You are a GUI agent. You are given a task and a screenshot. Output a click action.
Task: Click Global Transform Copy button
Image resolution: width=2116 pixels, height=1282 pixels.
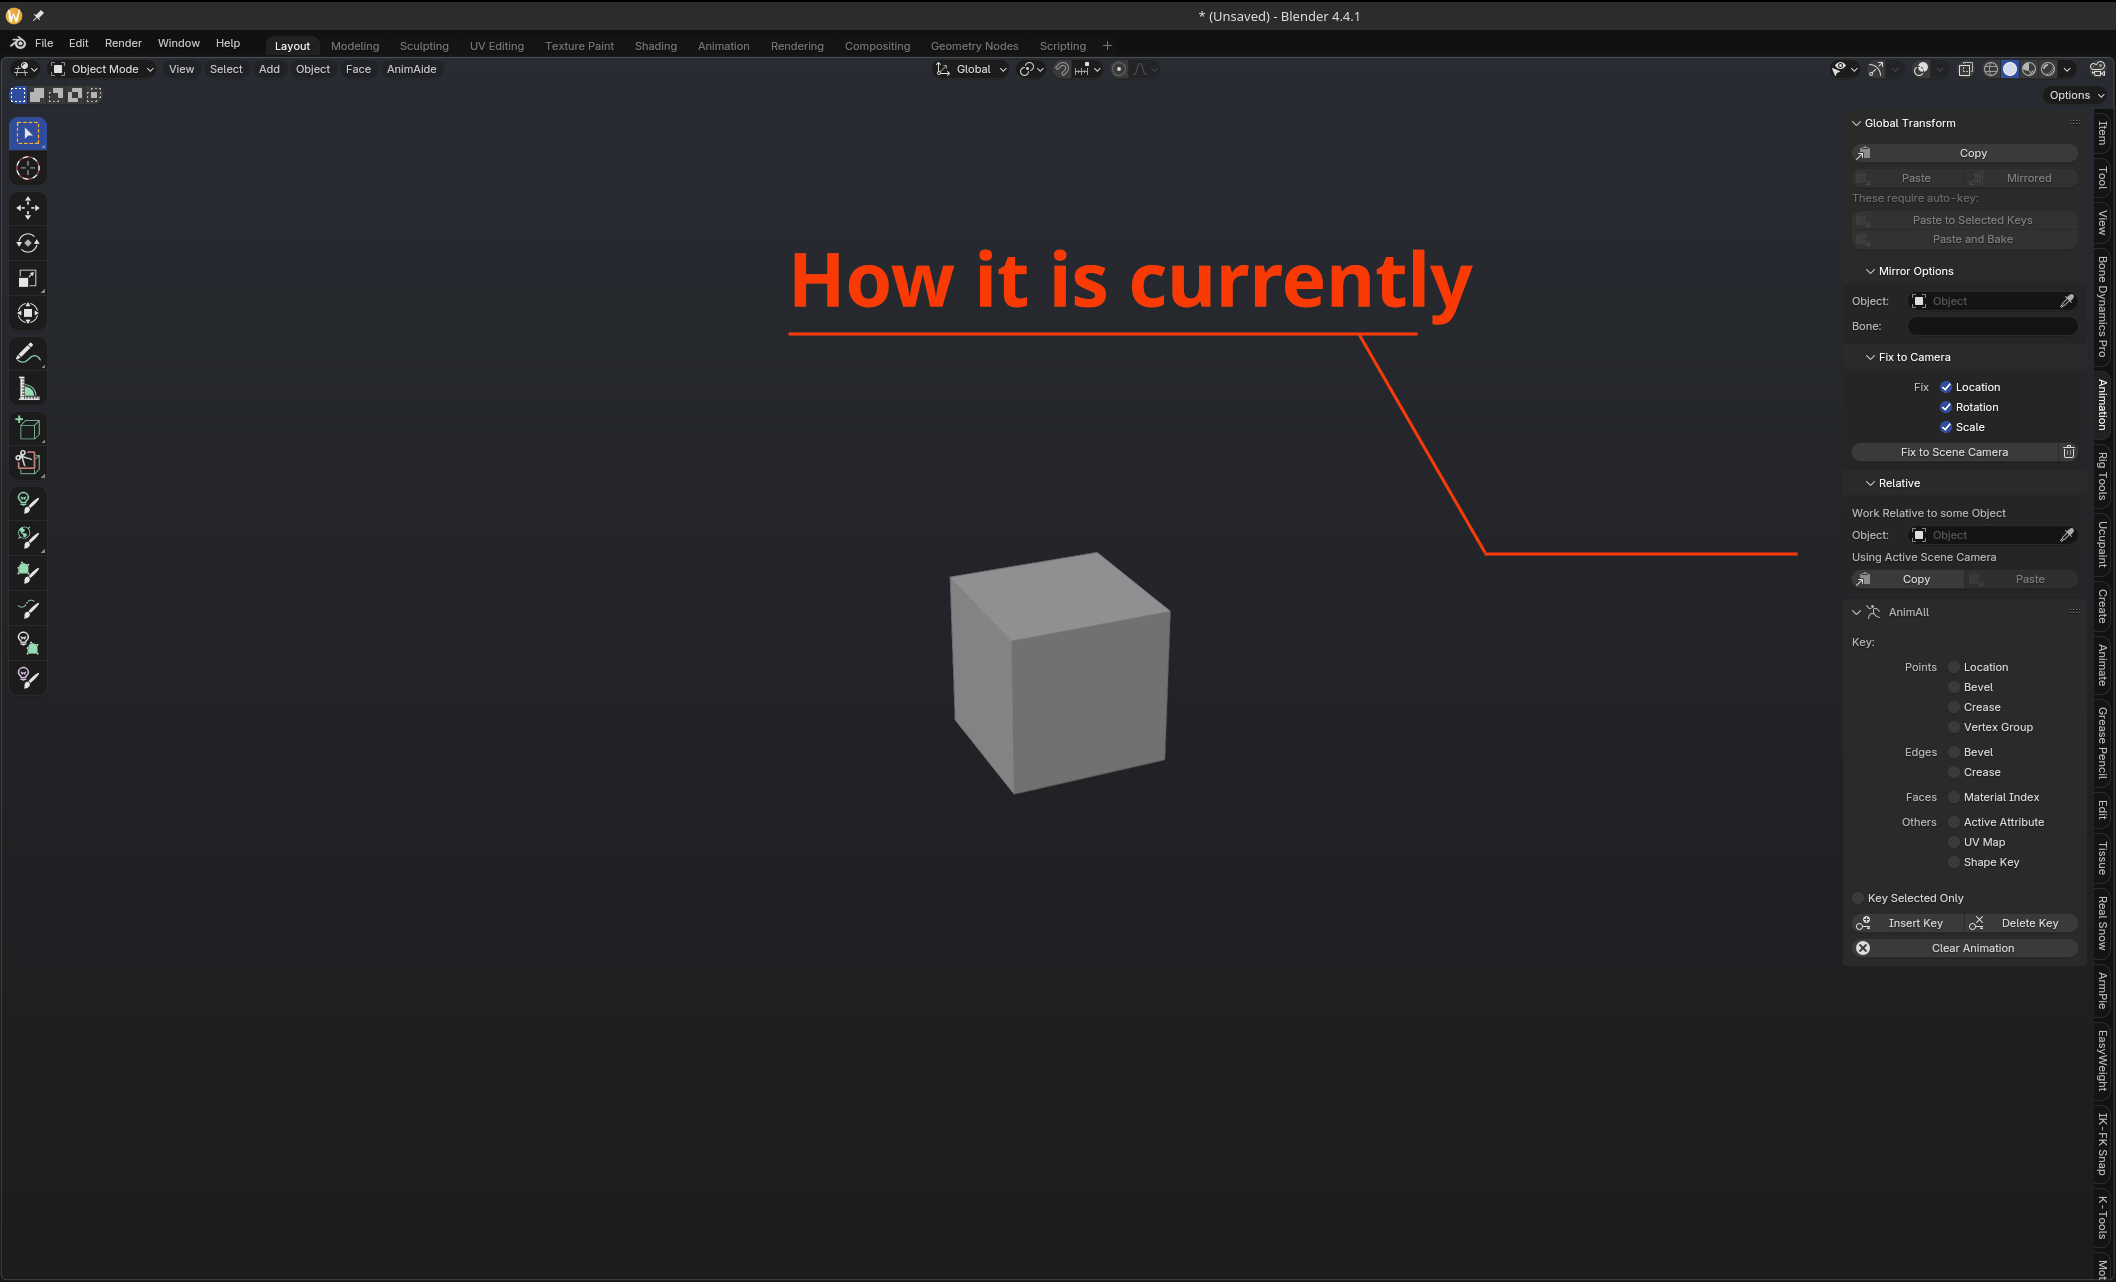point(1965,153)
